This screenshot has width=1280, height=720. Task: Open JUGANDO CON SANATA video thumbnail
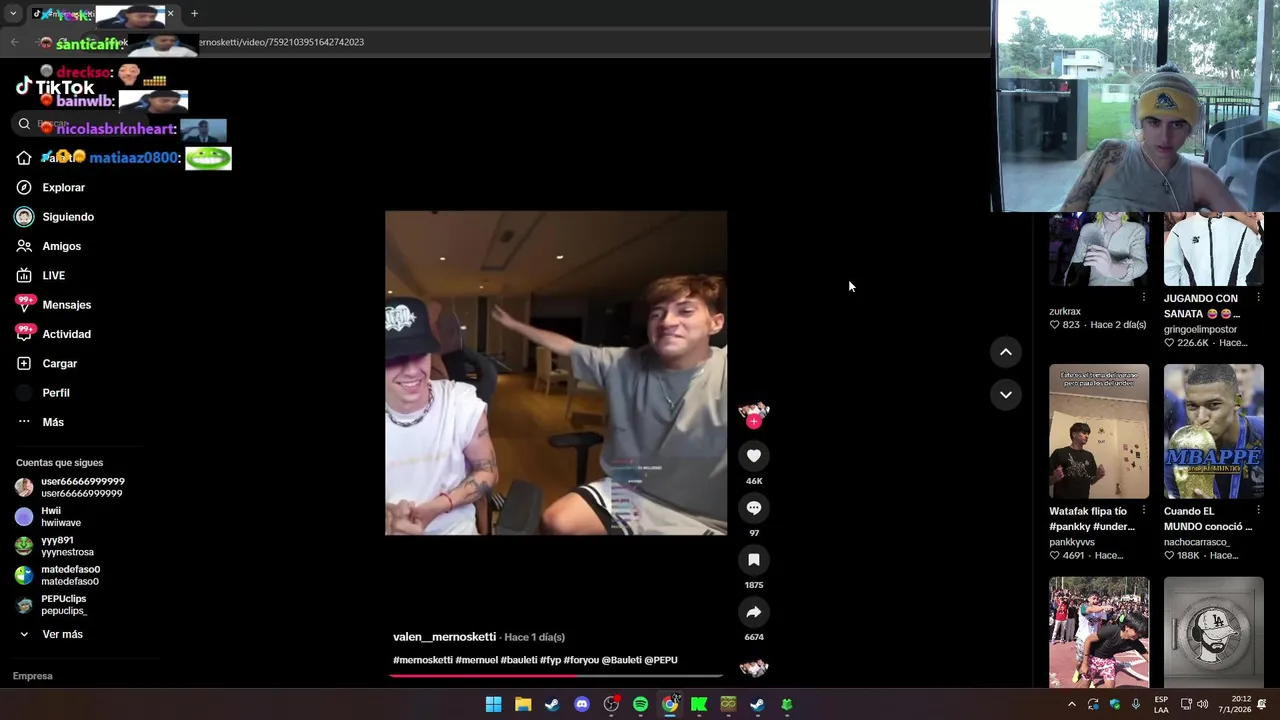1214,249
